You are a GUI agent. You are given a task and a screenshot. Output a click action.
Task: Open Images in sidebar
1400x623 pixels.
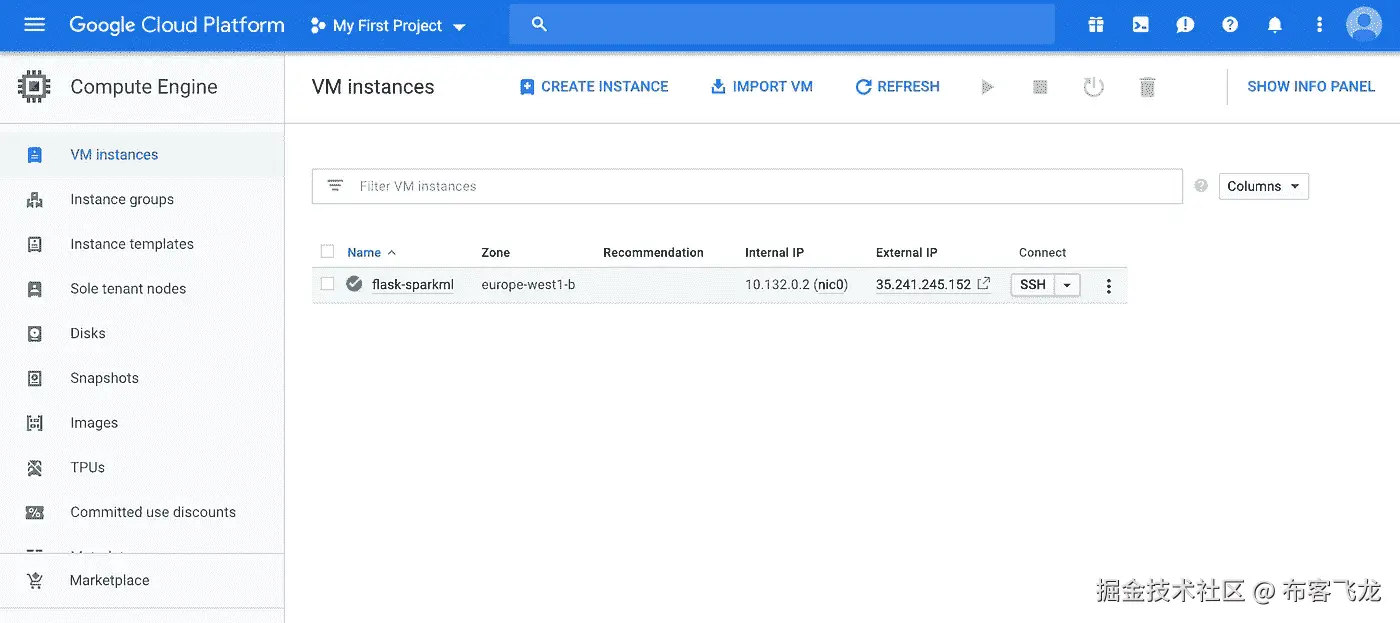pos(142,423)
